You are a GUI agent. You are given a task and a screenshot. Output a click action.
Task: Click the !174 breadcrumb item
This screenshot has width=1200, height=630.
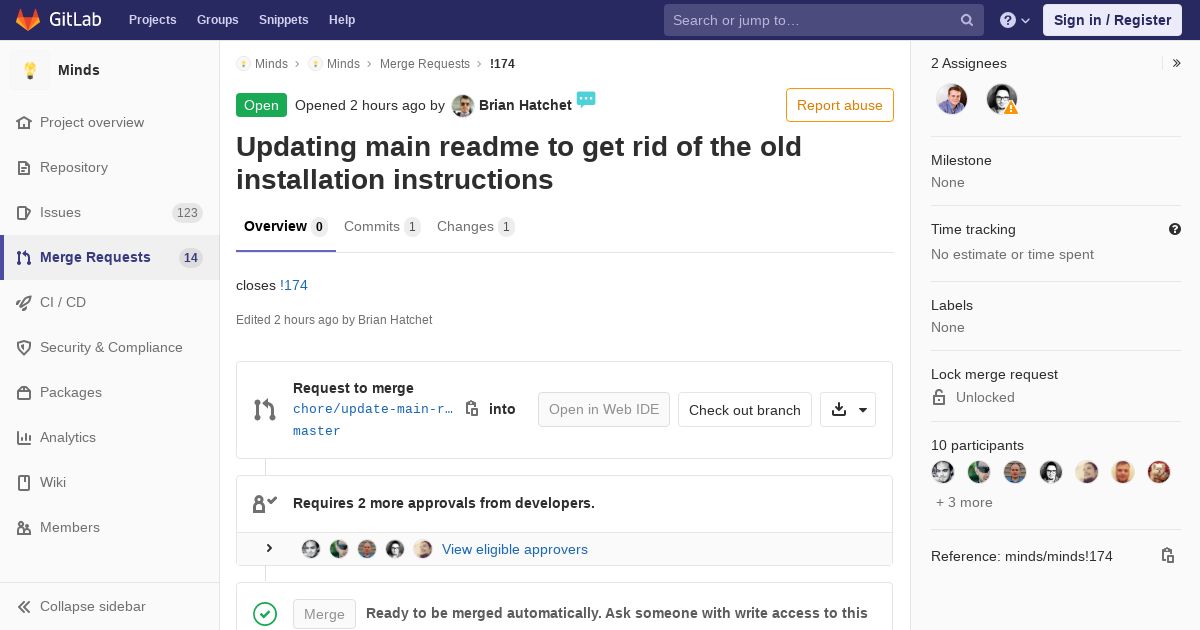click(x=502, y=63)
